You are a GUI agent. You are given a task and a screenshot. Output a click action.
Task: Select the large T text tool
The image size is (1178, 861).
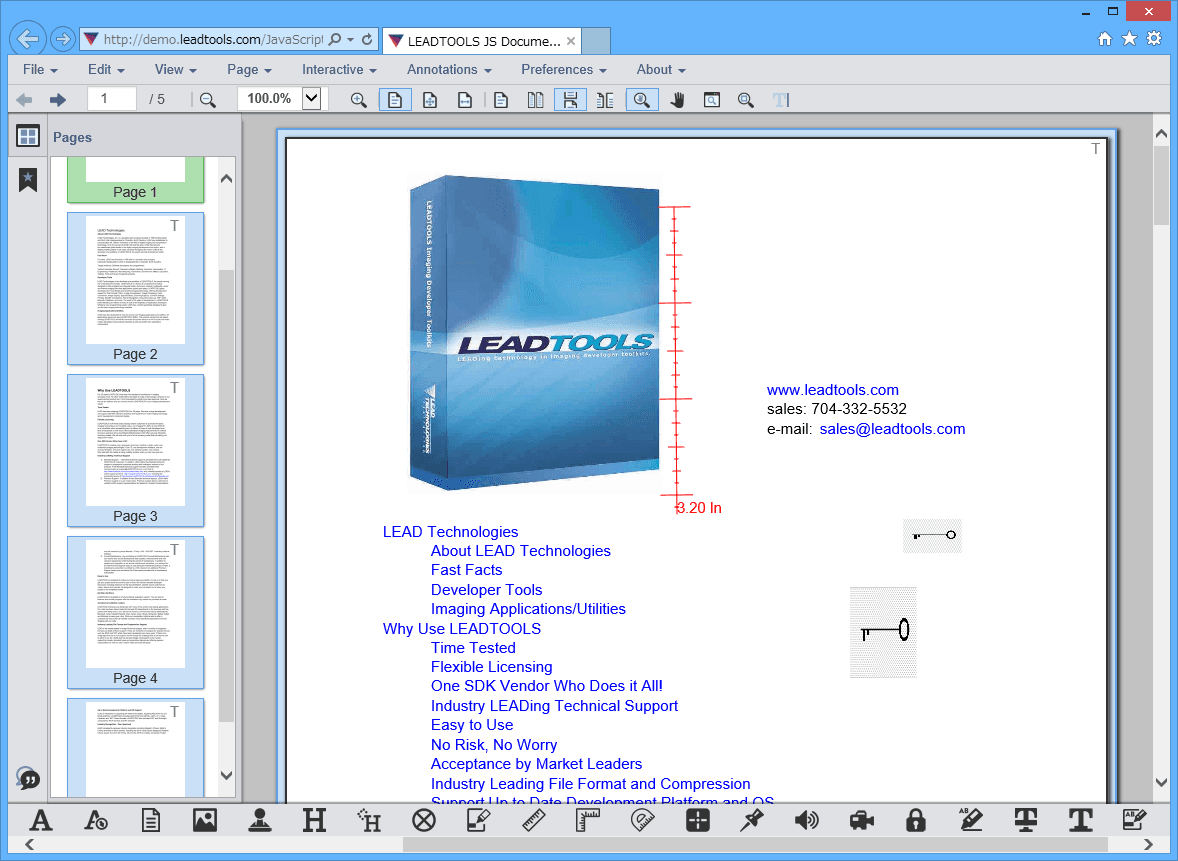(x=1080, y=820)
